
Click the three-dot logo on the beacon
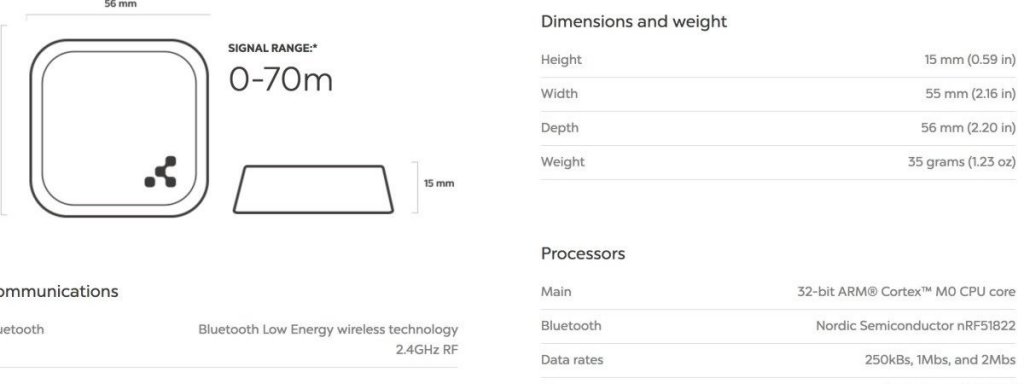pyautogui.click(x=161, y=172)
